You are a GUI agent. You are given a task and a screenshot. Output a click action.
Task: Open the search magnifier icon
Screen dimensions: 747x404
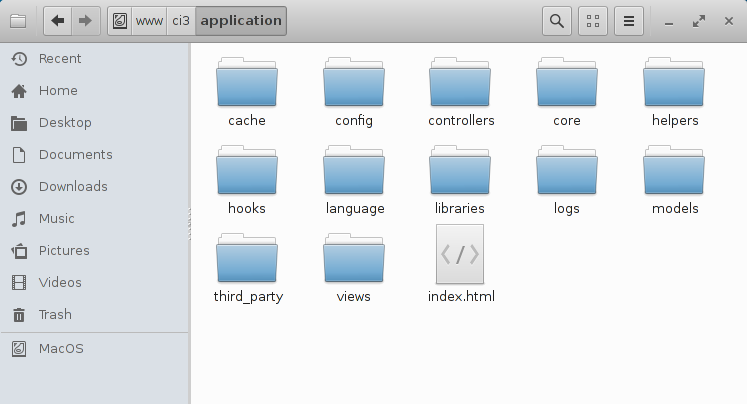[557, 20]
